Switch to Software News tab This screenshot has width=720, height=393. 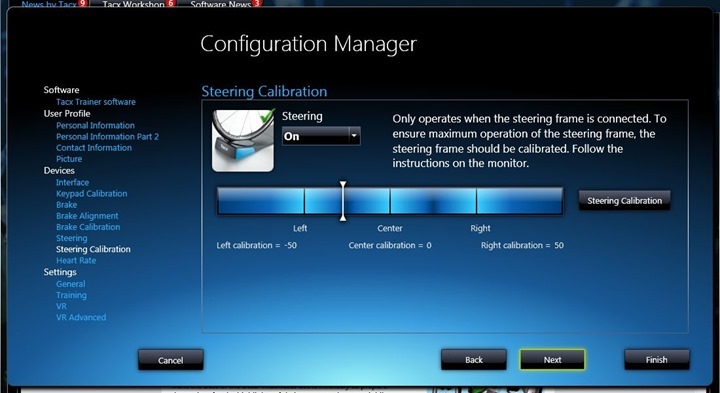pos(221,5)
